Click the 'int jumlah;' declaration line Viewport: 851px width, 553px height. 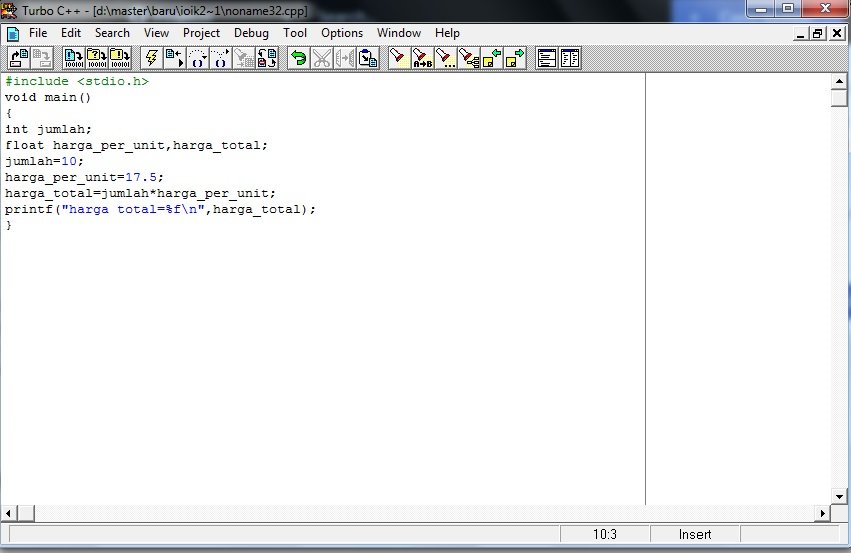pos(48,129)
